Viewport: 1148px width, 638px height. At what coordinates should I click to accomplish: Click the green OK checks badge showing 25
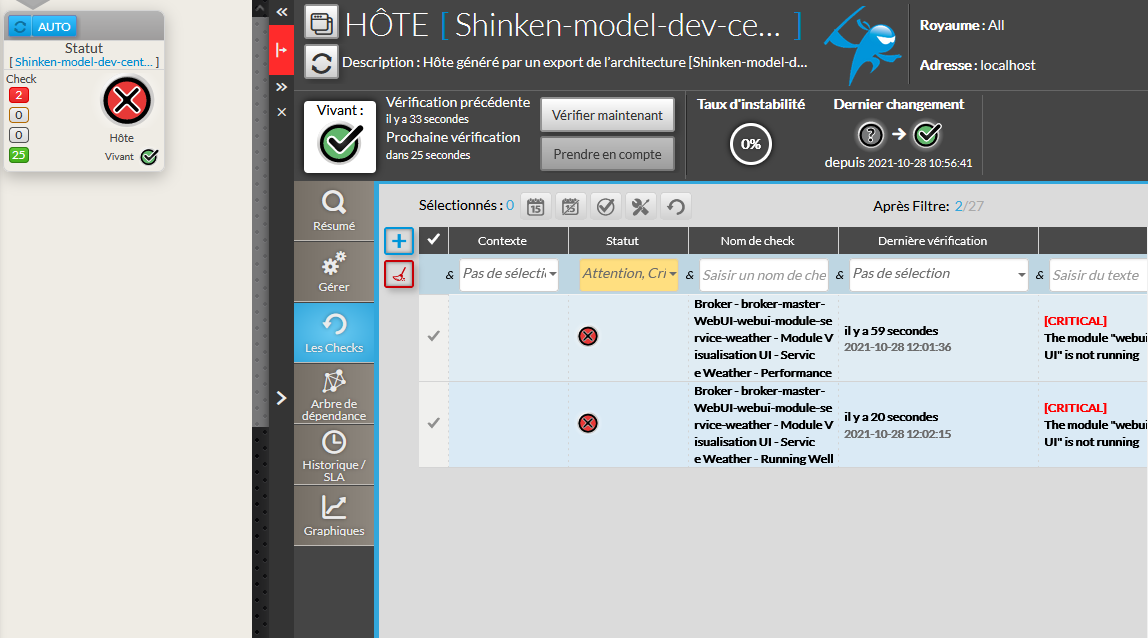click(19, 155)
